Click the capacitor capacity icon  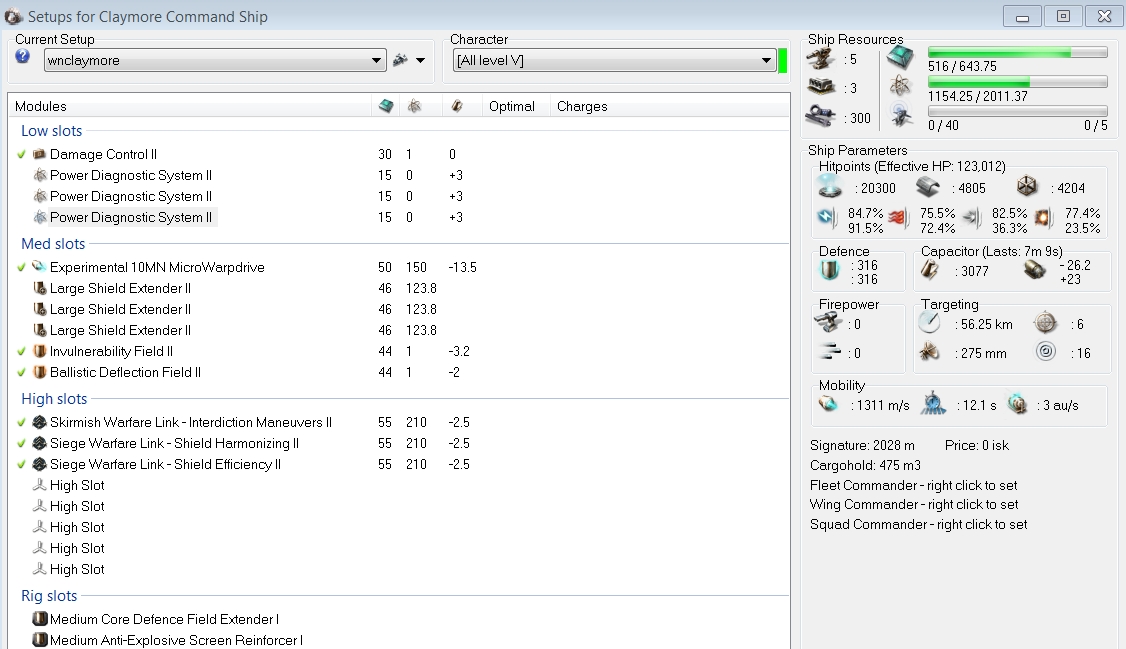[929, 271]
